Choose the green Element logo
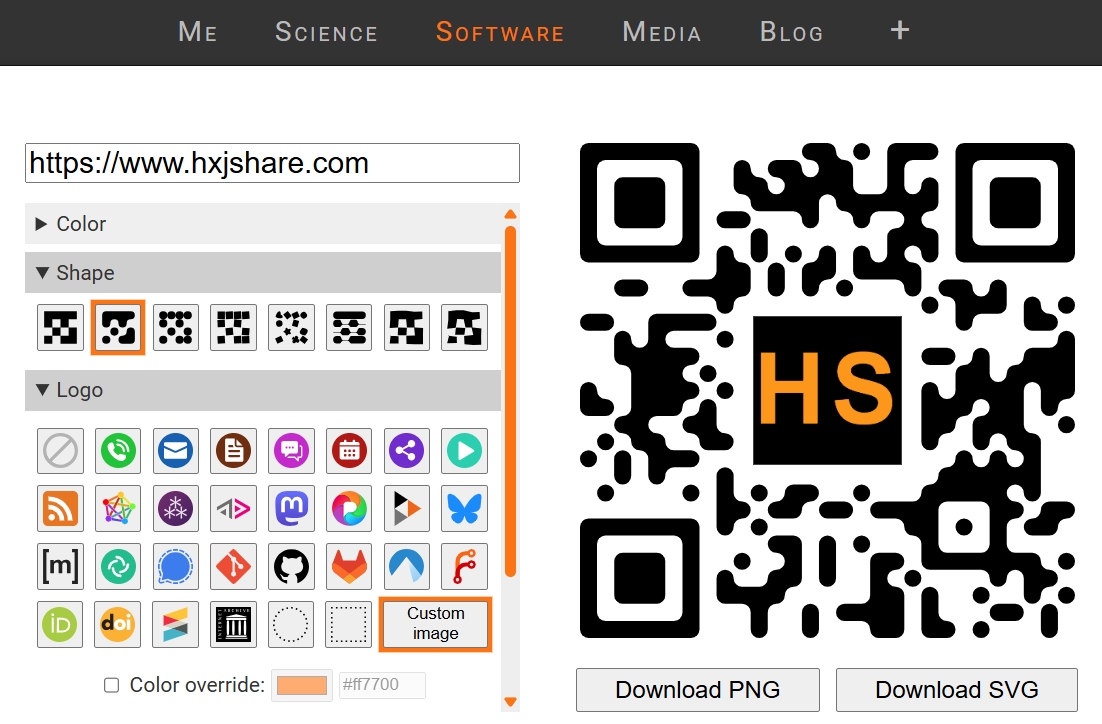The height and width of the screenshot is (724, 1102). pos(118,566)
